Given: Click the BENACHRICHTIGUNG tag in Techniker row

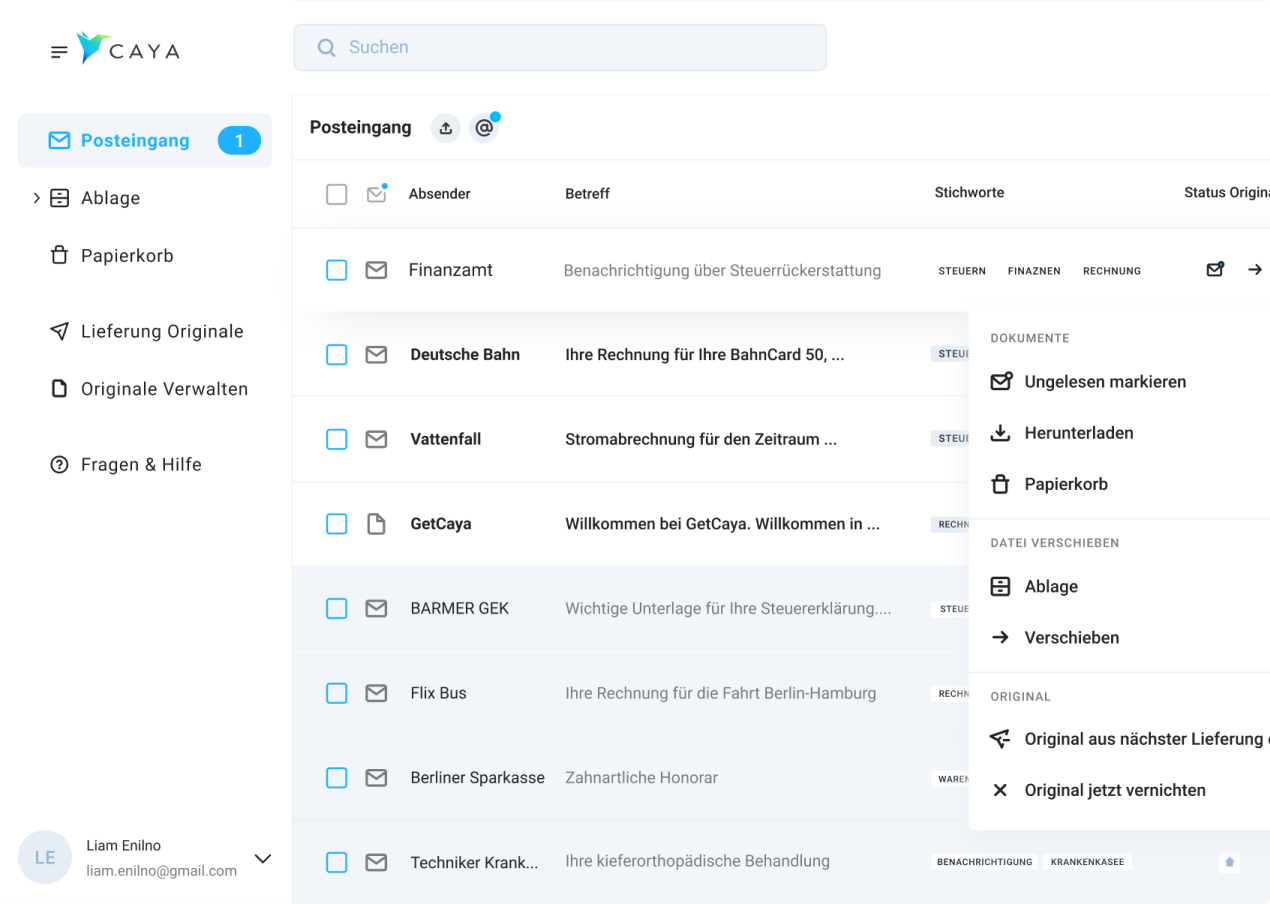Looking at the screenshot, I should pos(985,862).
